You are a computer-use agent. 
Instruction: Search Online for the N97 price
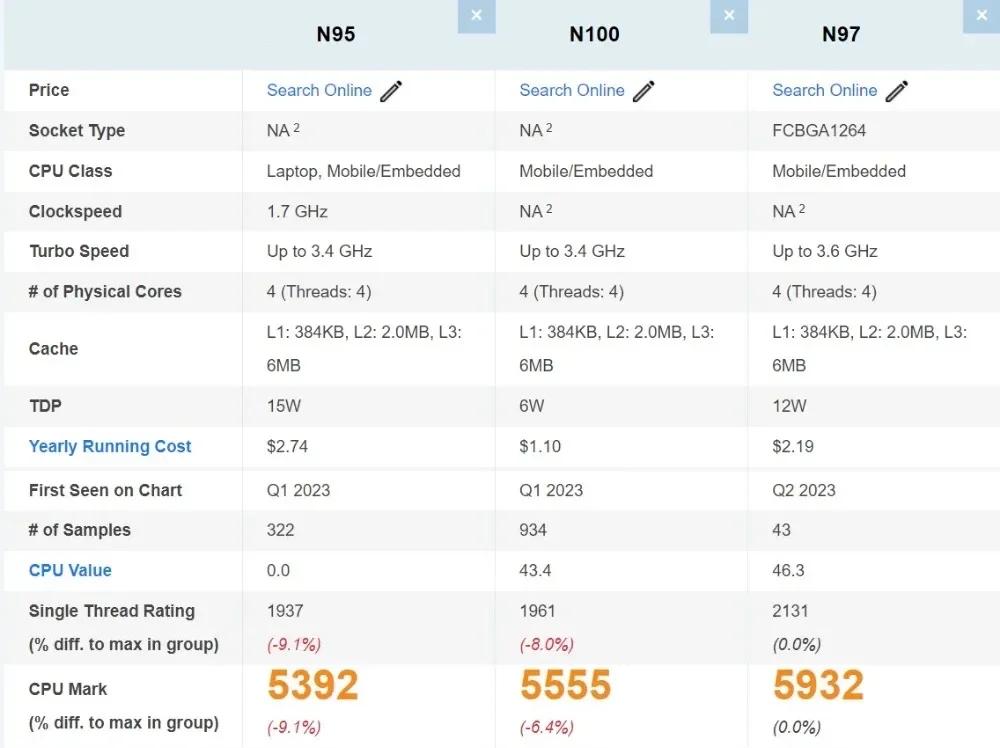pyautogui.click(x=824, y=90)
